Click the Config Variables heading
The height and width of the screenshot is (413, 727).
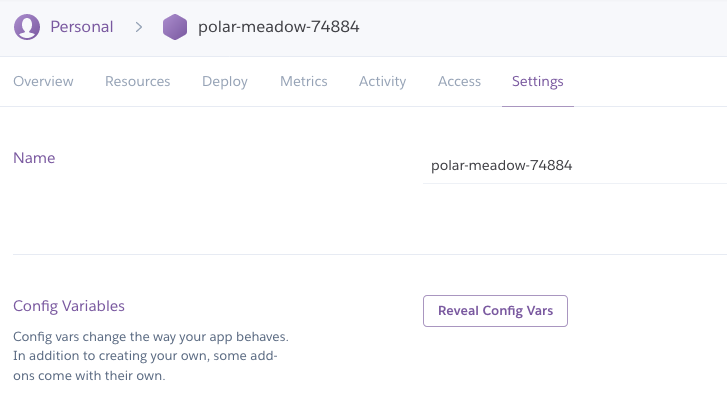click(x=69, y=306)
